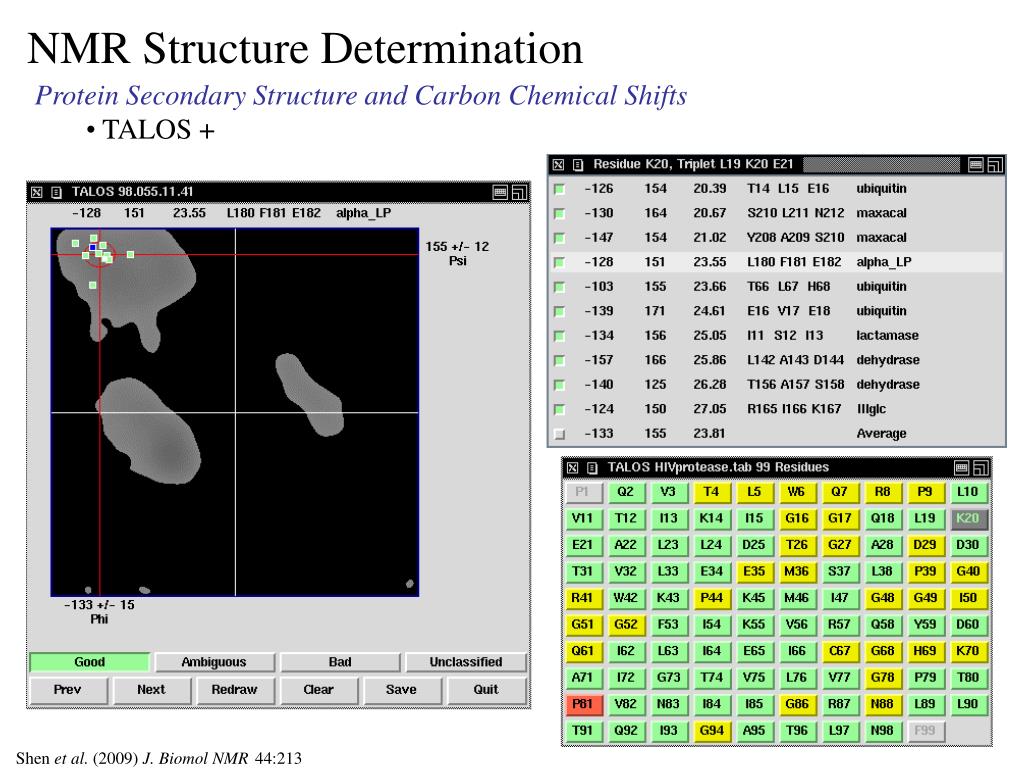The image size is (1024, 768).
Task: Click blue data point in Ramachandran plot
Action: pyautogui.click(x=93, y=248)
